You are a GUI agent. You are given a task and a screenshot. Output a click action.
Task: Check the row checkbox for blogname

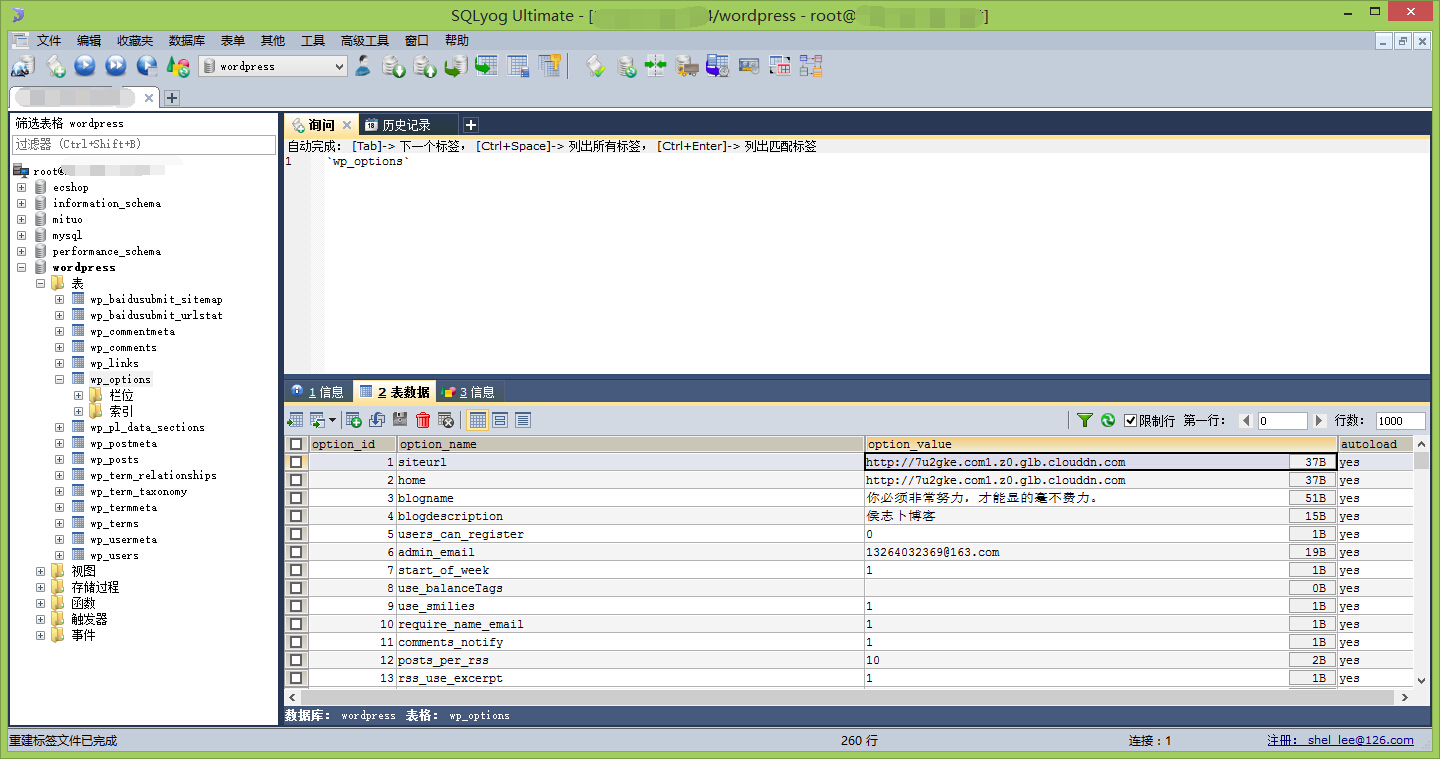[x=296, y=498]
